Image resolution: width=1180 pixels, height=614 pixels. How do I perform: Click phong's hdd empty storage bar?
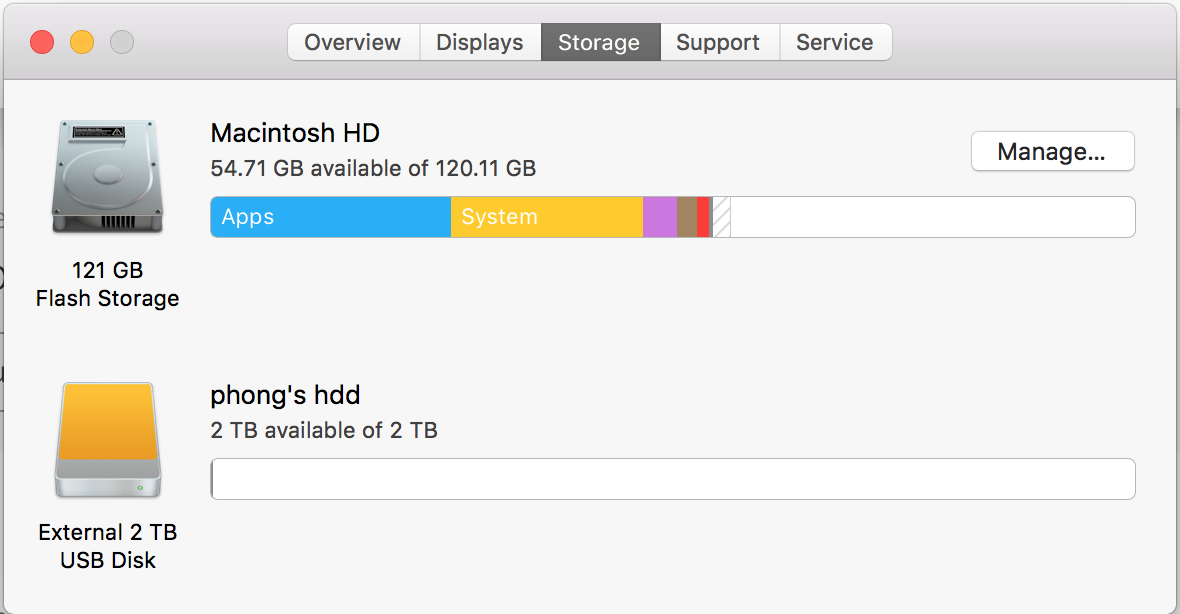click(672, 479)
